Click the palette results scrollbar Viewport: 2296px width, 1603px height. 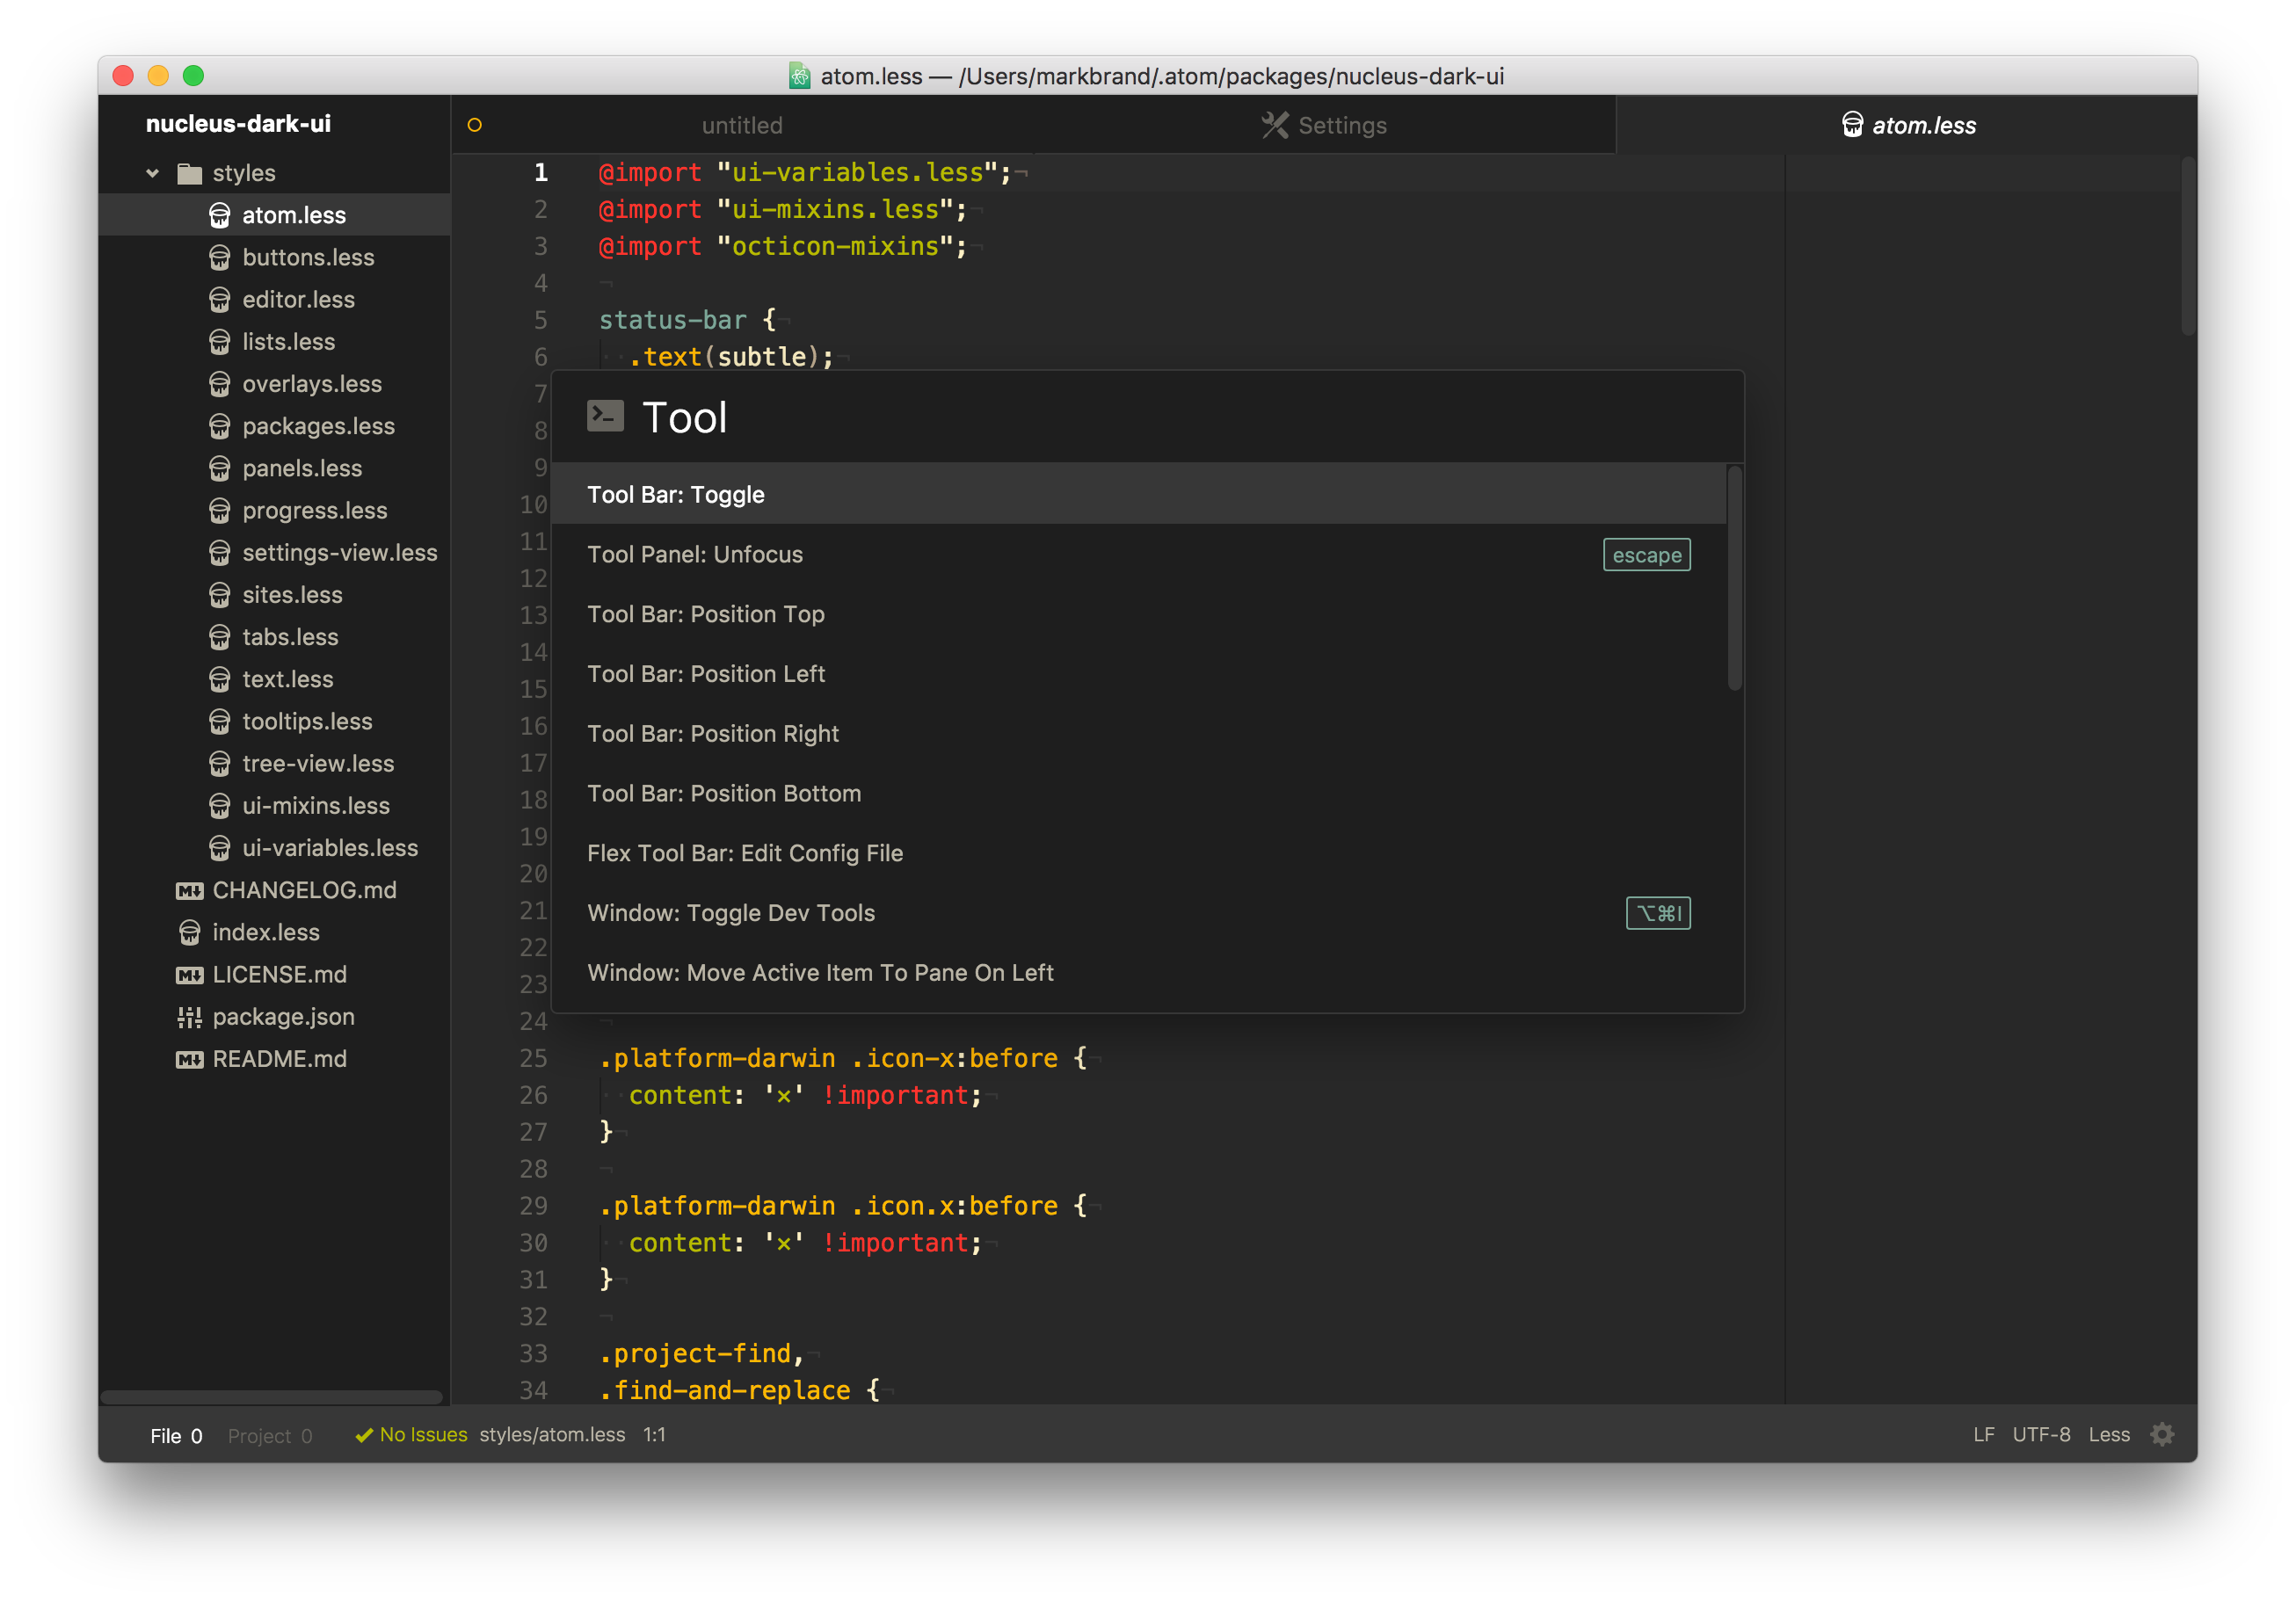(1734, 578)
